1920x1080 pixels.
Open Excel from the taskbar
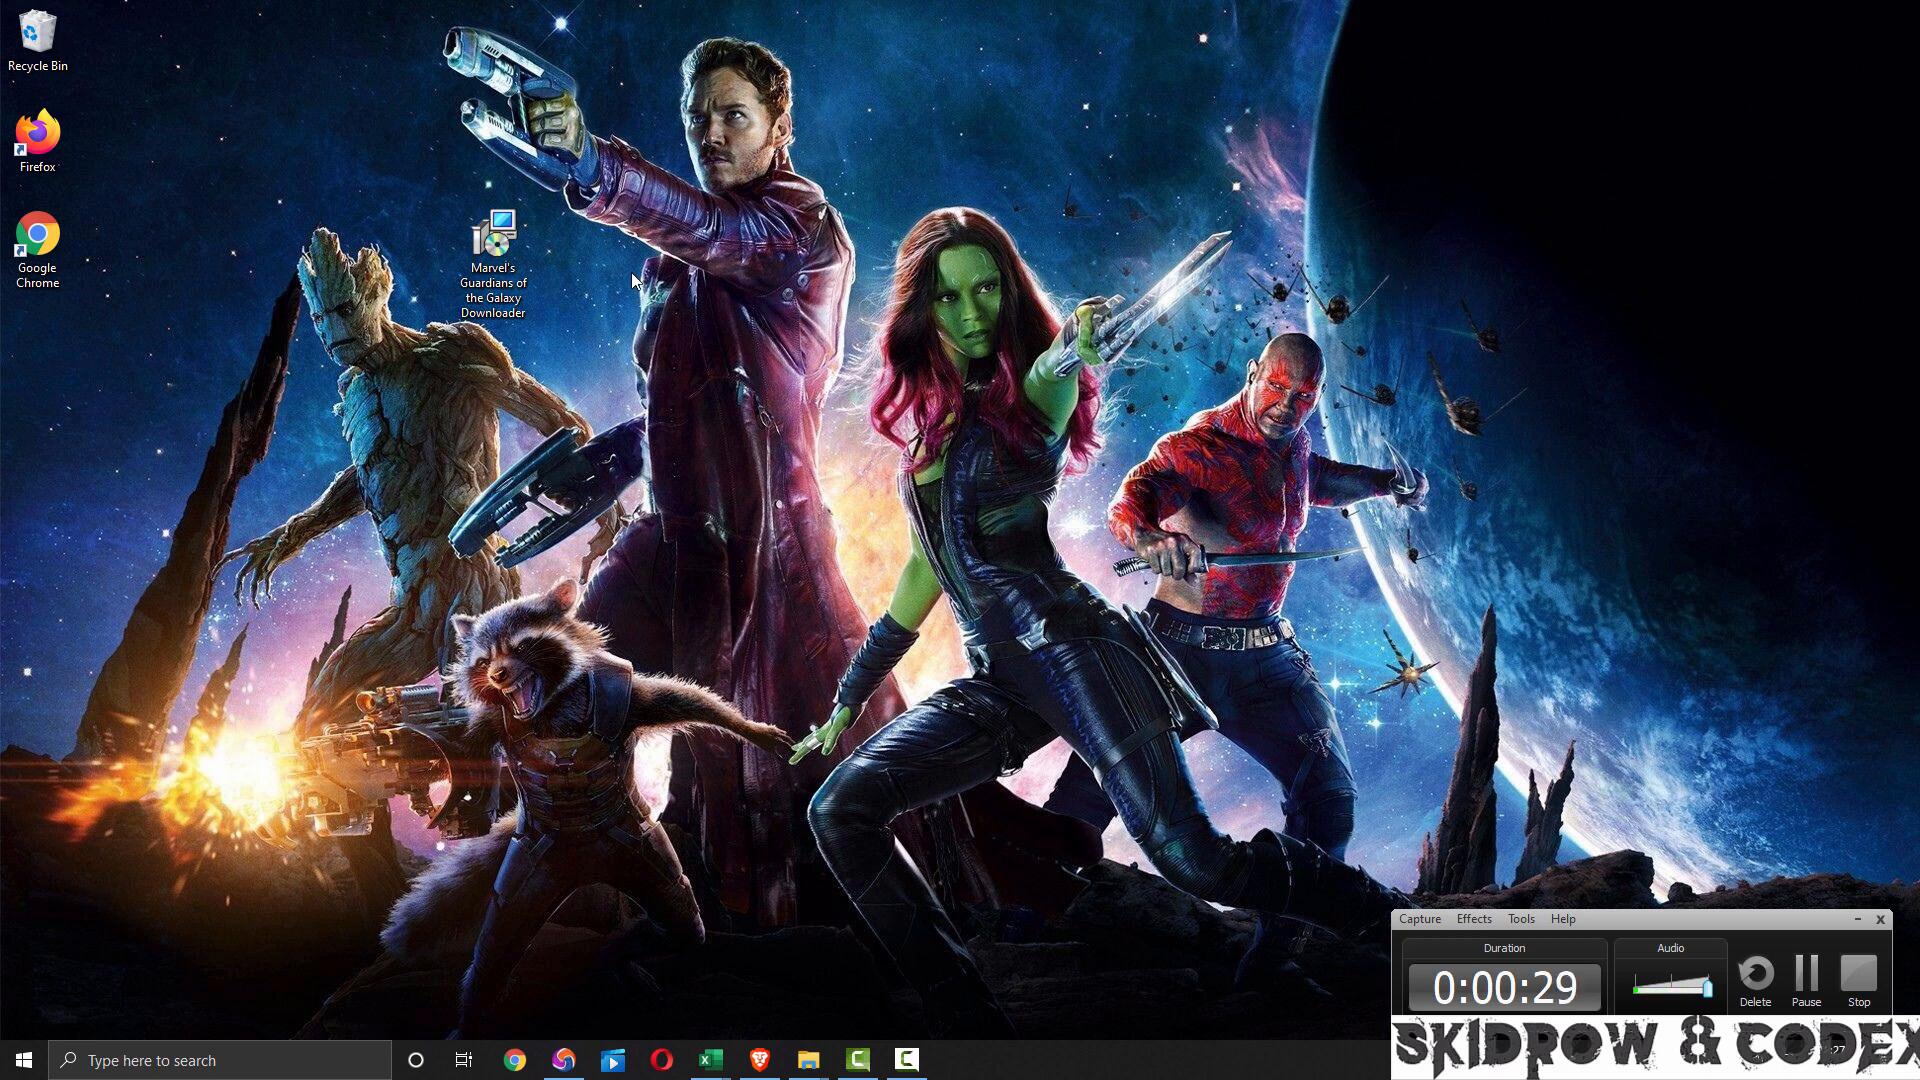pyautogui.click(x=710, y=1060)
